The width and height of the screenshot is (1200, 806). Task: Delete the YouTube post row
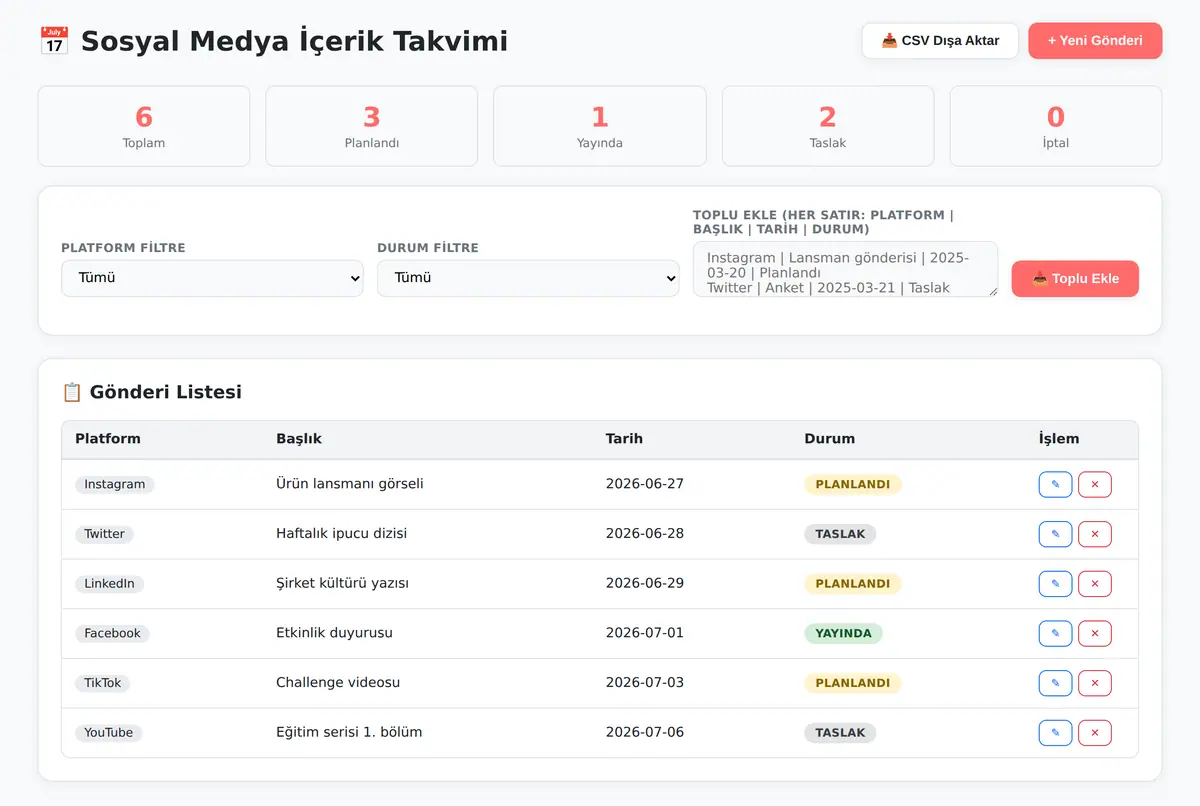1095,733
